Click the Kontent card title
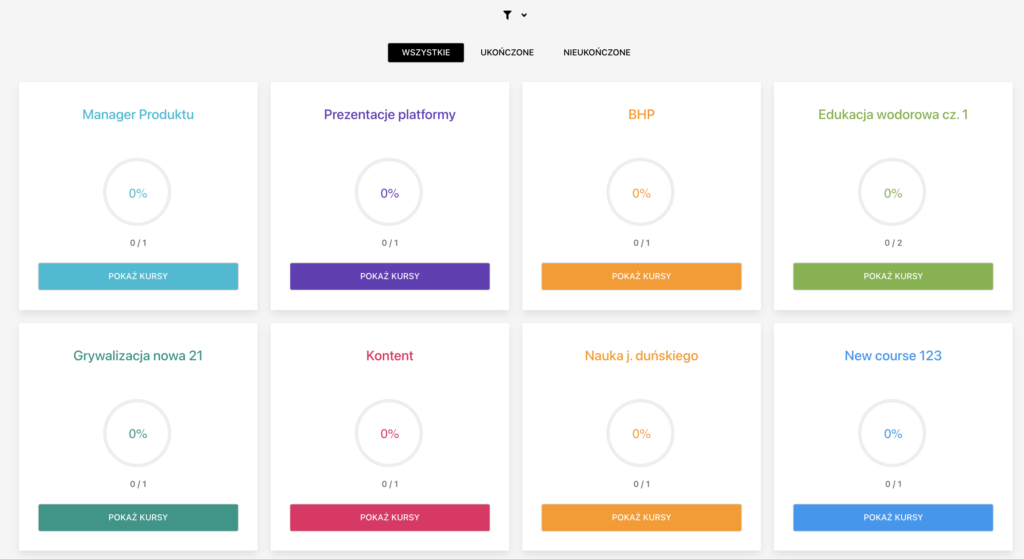 [390, 355]
